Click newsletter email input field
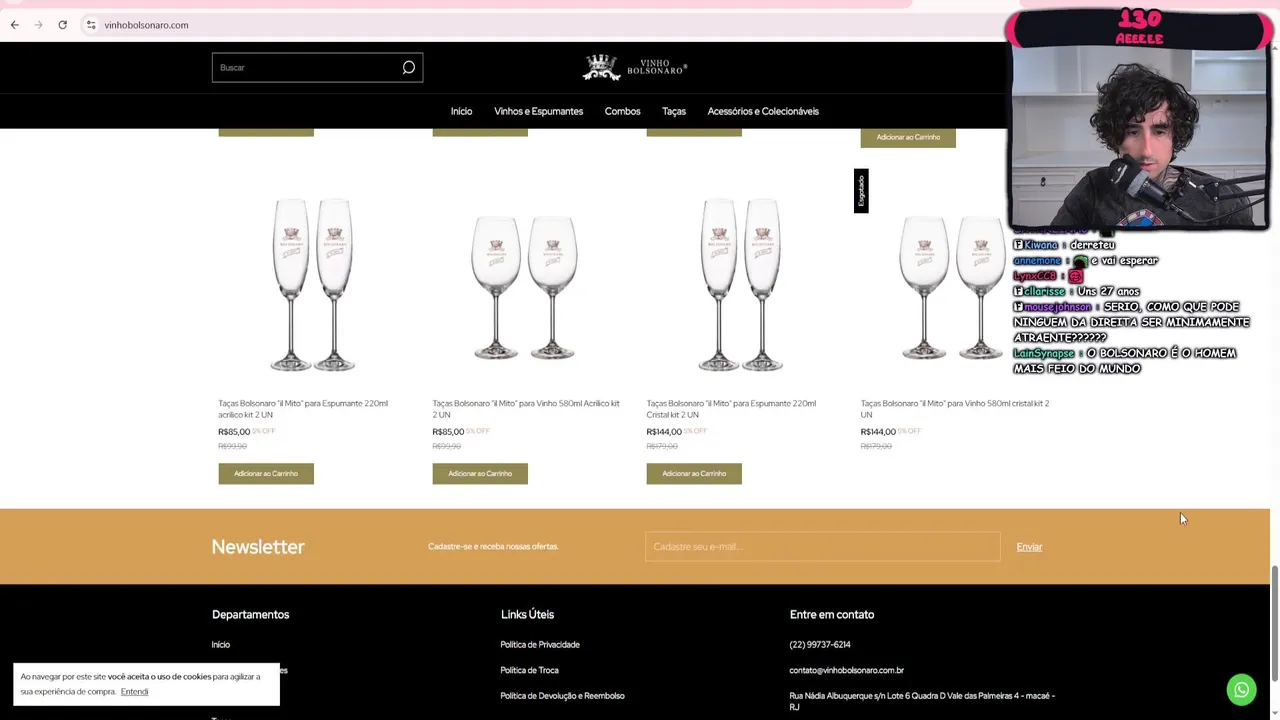Screen dimensions: 1280x720 pos(822,546)
